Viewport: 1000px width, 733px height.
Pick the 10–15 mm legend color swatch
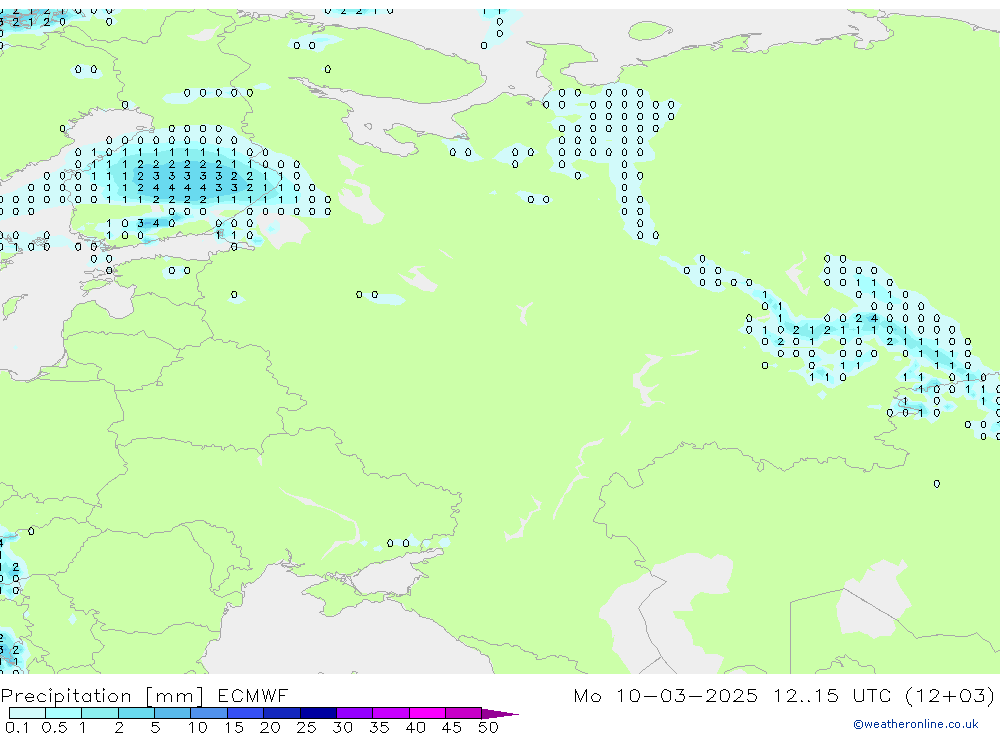coord(209,713)
